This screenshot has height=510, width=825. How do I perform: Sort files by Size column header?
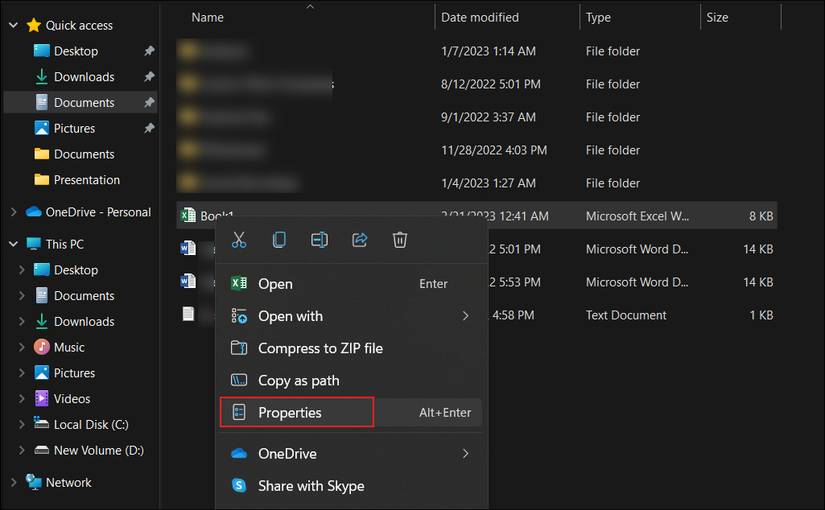tap(717, 17)
